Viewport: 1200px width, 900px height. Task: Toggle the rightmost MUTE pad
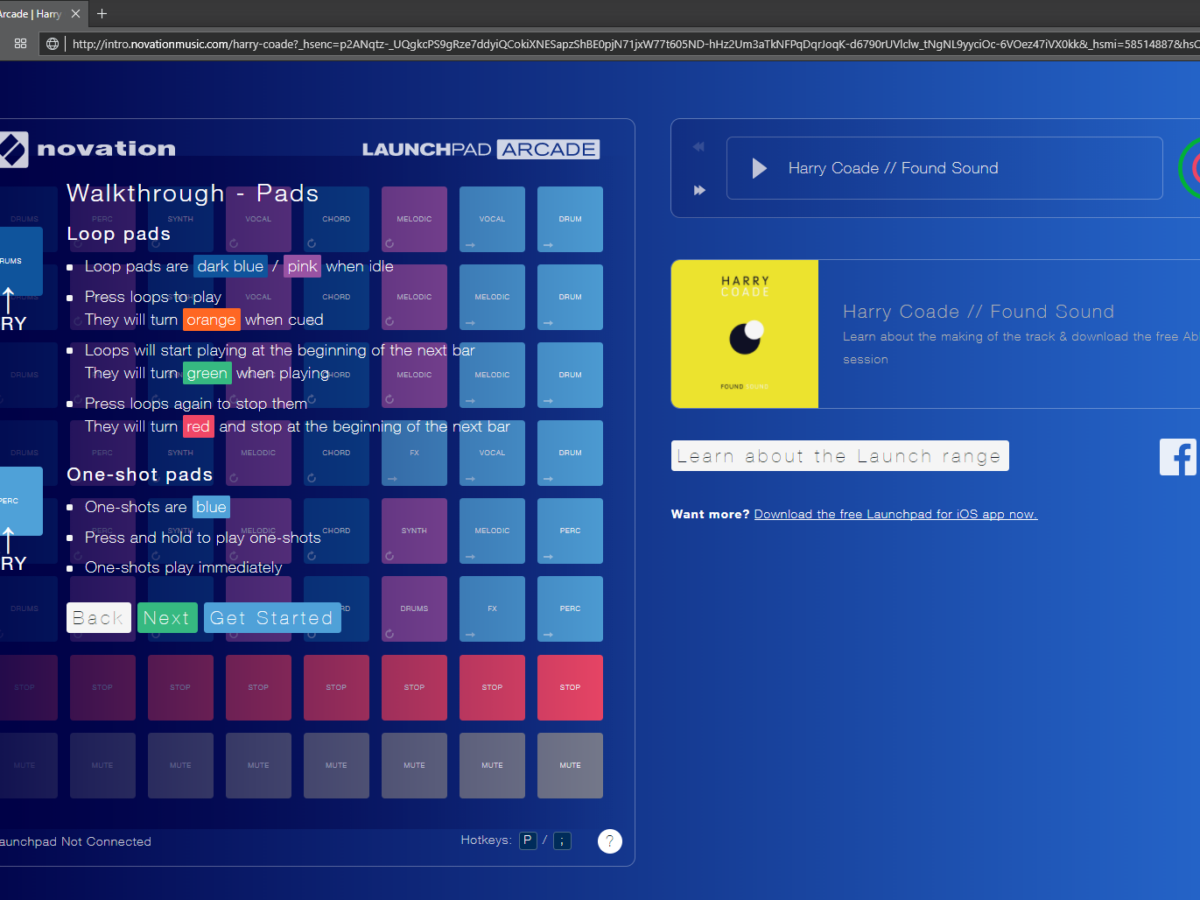click(570, 766)
